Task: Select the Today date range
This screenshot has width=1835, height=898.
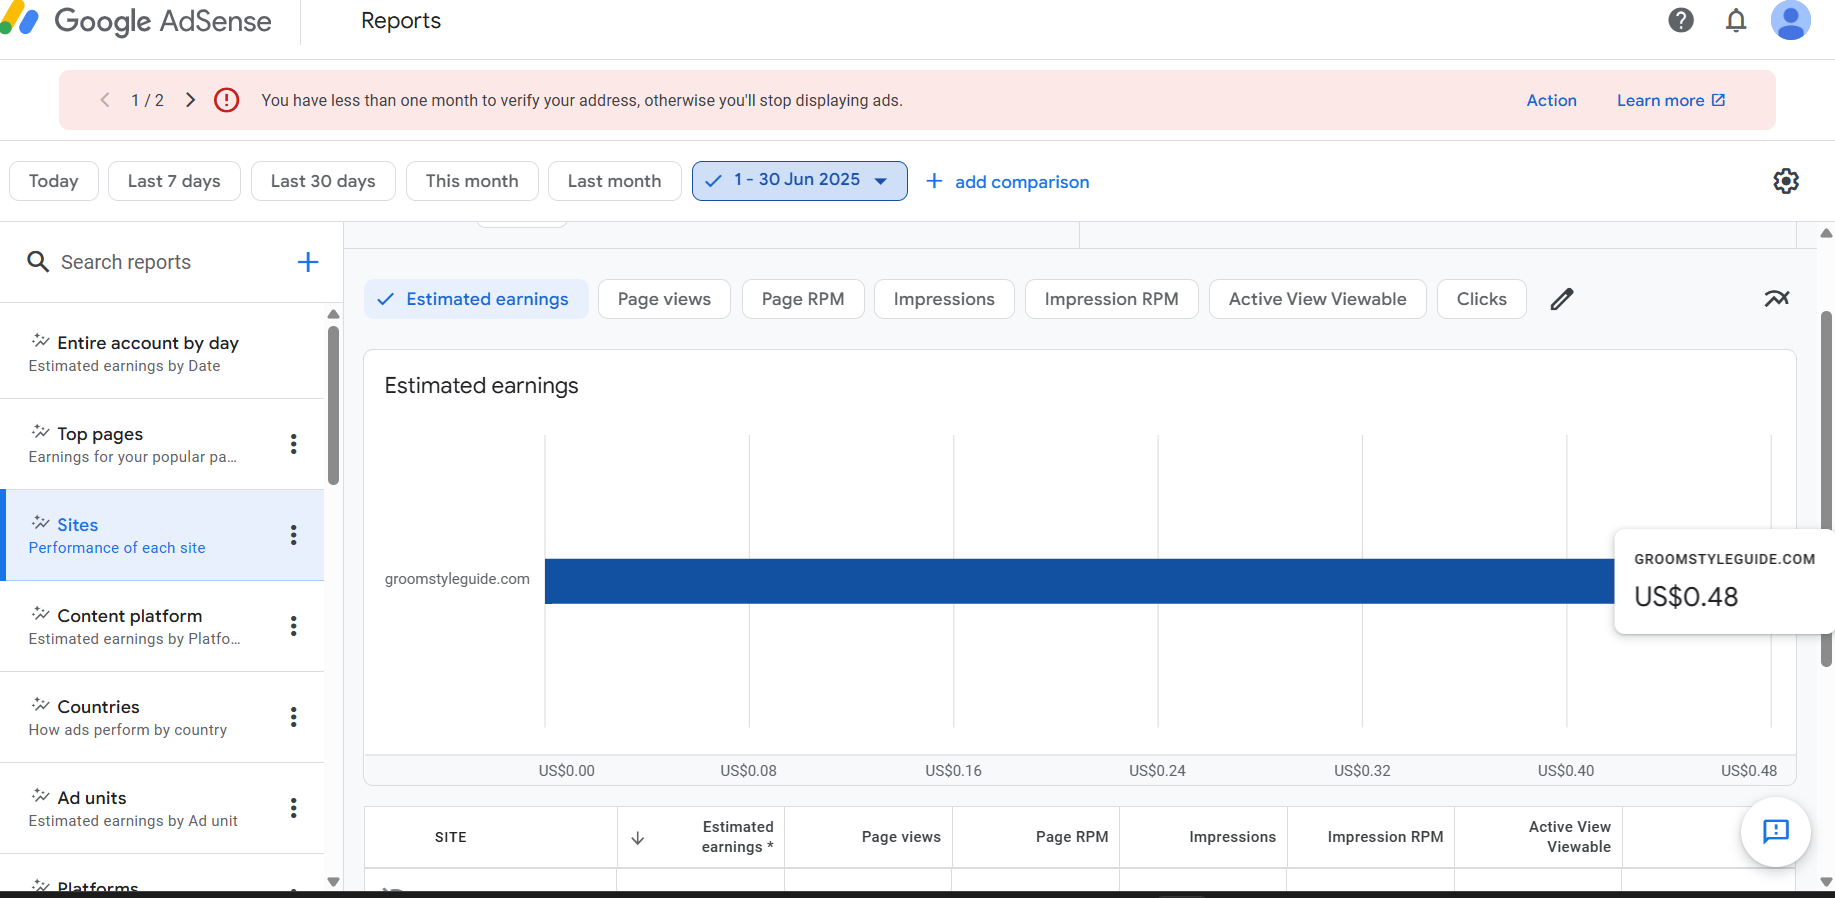Action: point(54,181)
